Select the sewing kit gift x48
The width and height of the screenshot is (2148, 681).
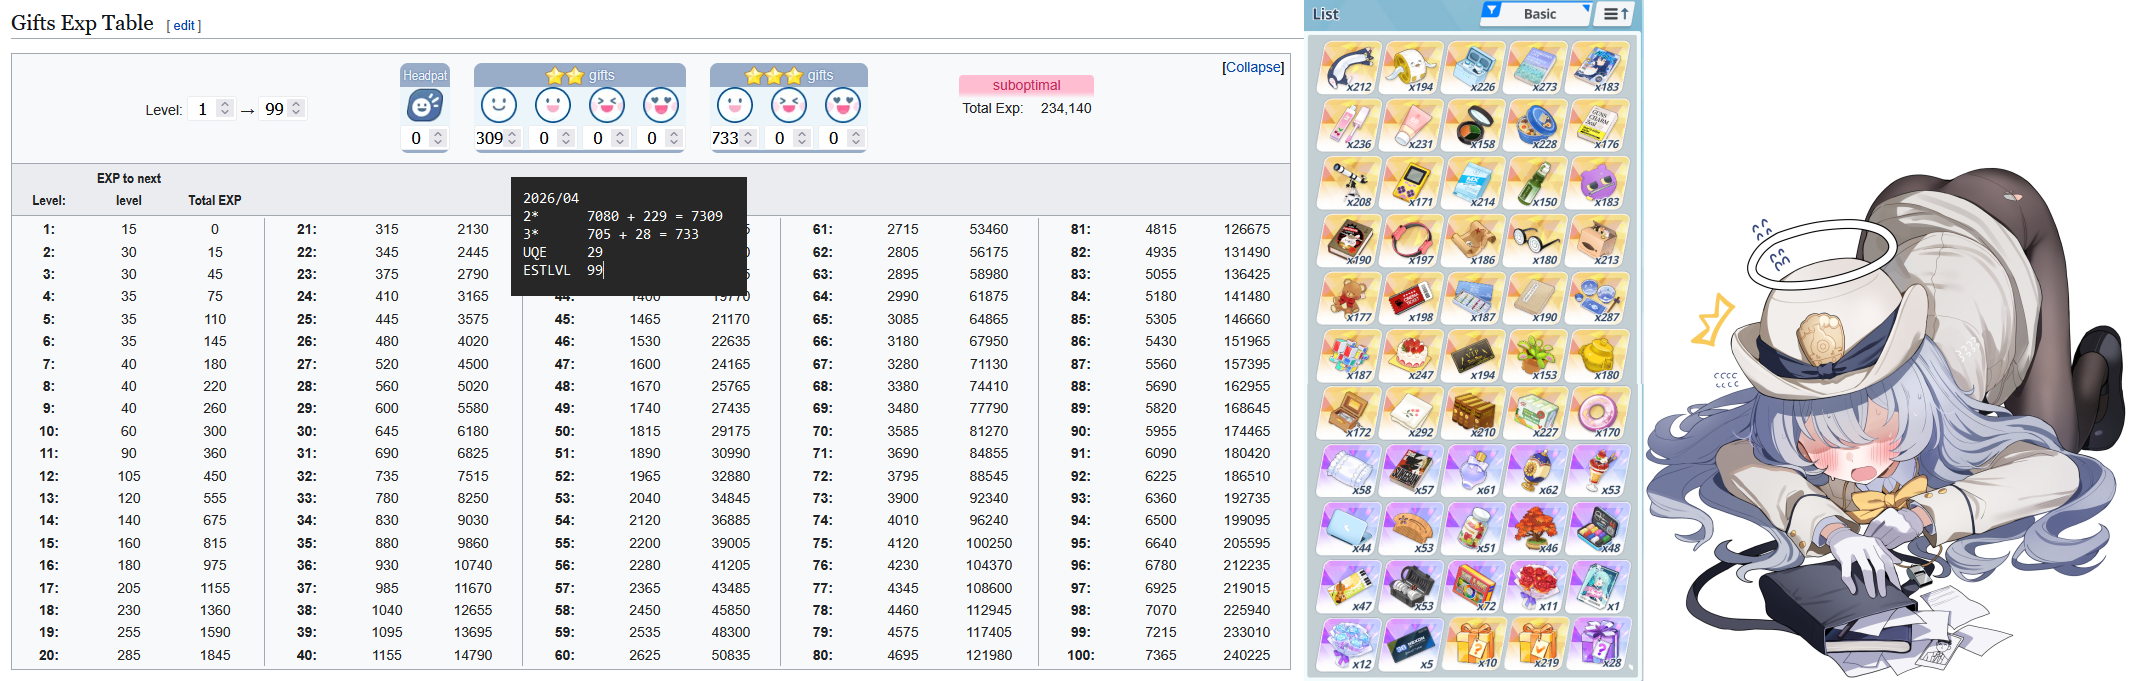(1598, 530)
